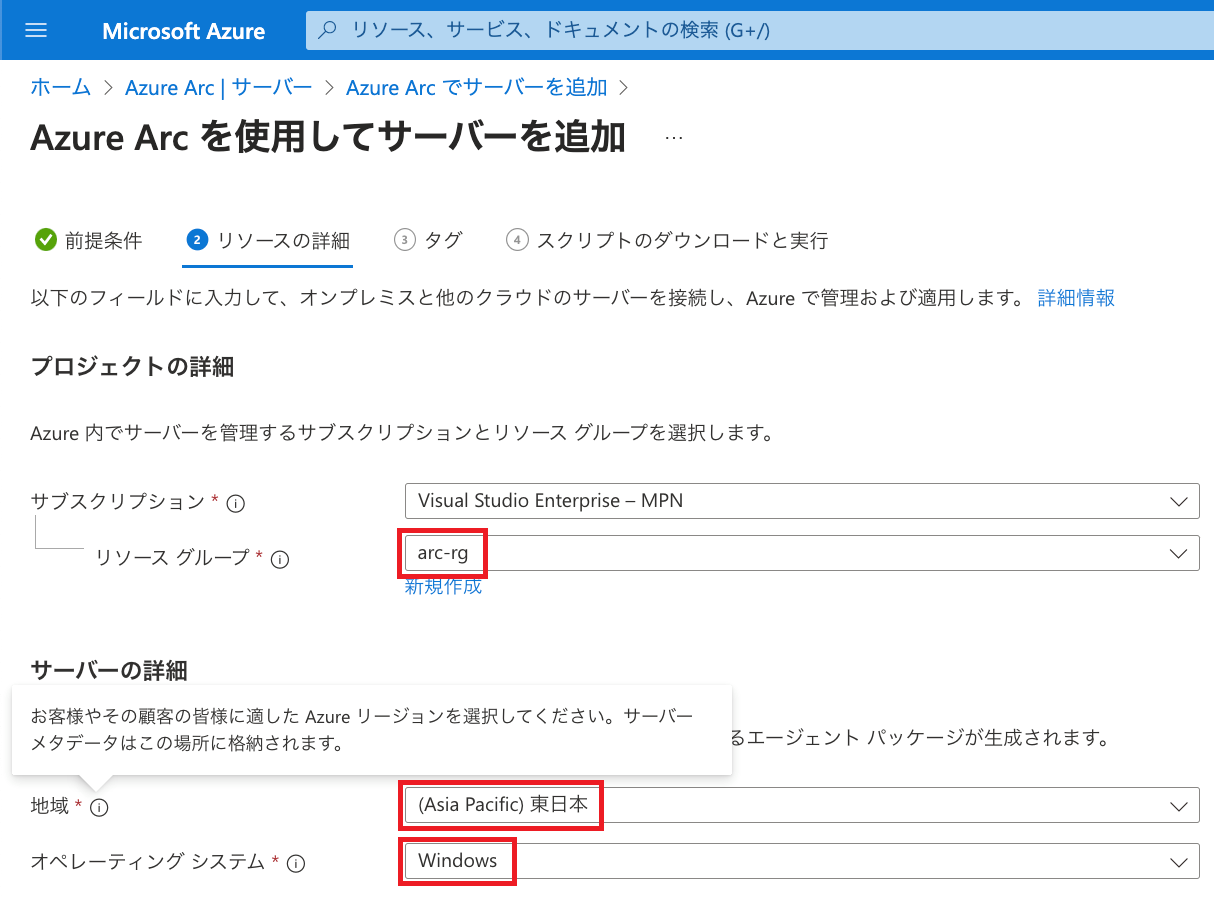Viewport: 1214px width, 904px height.
Task: Click the サブスクリプション field label
Action: point(118,502)
